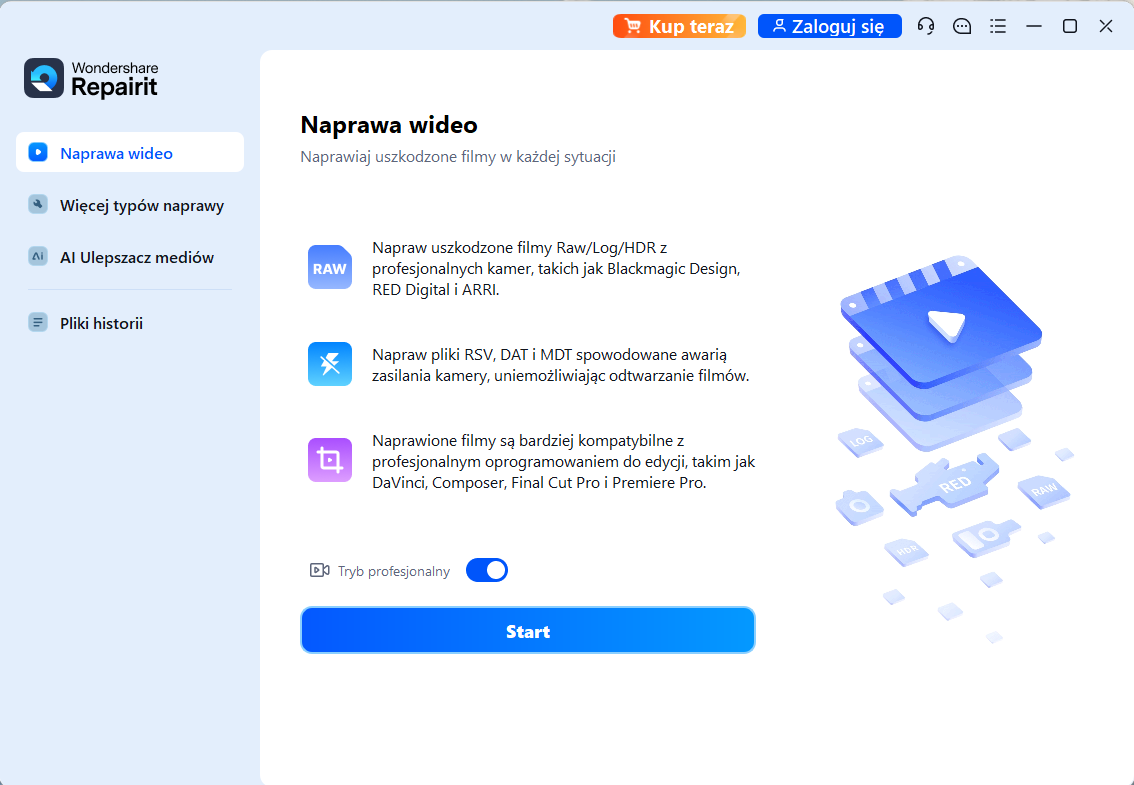Click the Naprawa wideo sidebar icon
Viewport: 1134px width, 785px height.
click(38, 152)
